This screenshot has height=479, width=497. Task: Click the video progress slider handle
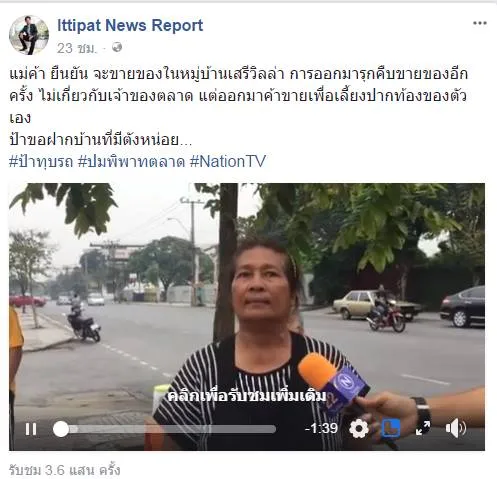61,429
